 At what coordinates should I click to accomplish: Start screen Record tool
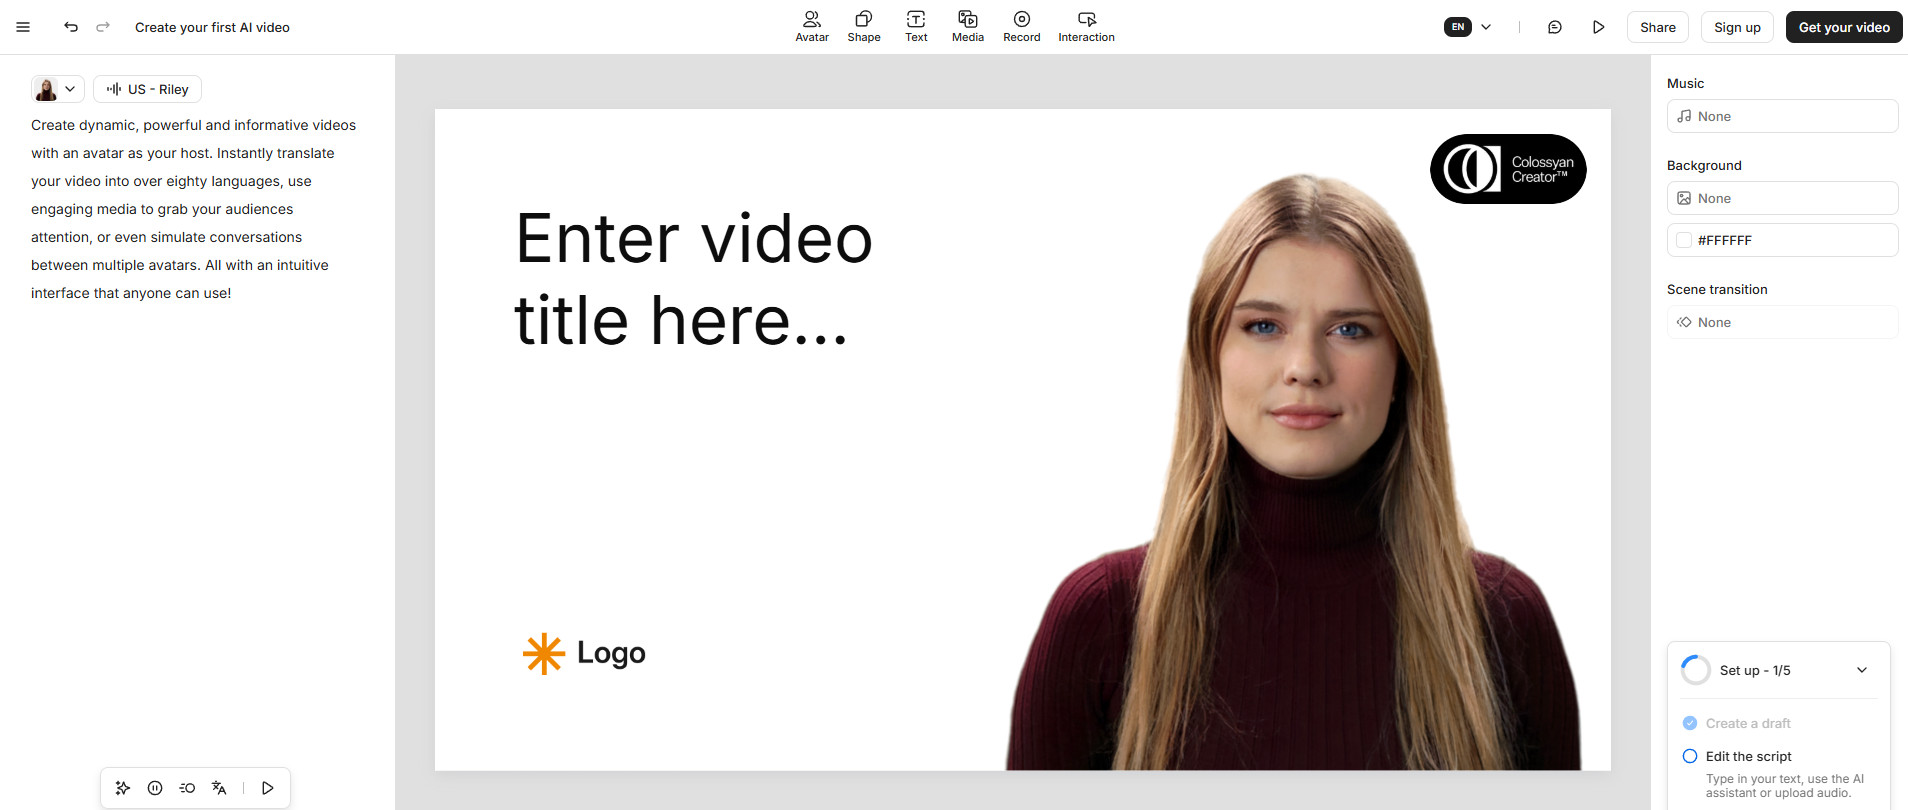coord(1021,26)
